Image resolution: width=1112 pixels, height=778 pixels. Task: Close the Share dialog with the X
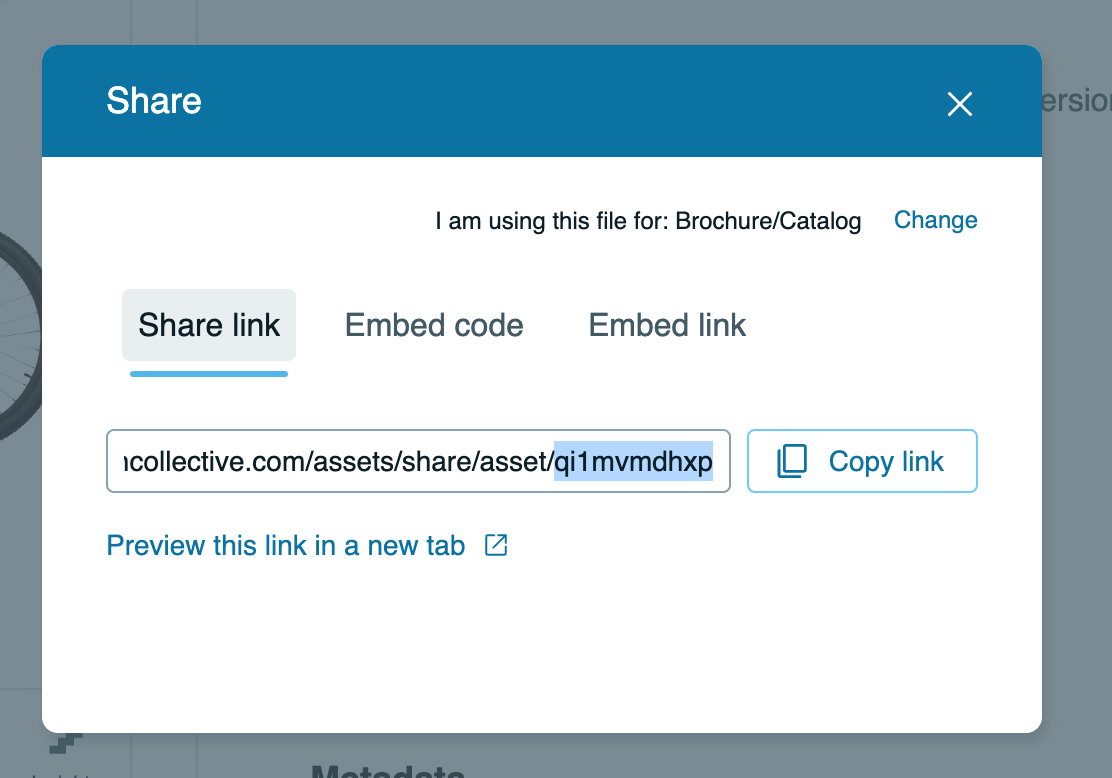pyautogui.click(x=960, y=104)
